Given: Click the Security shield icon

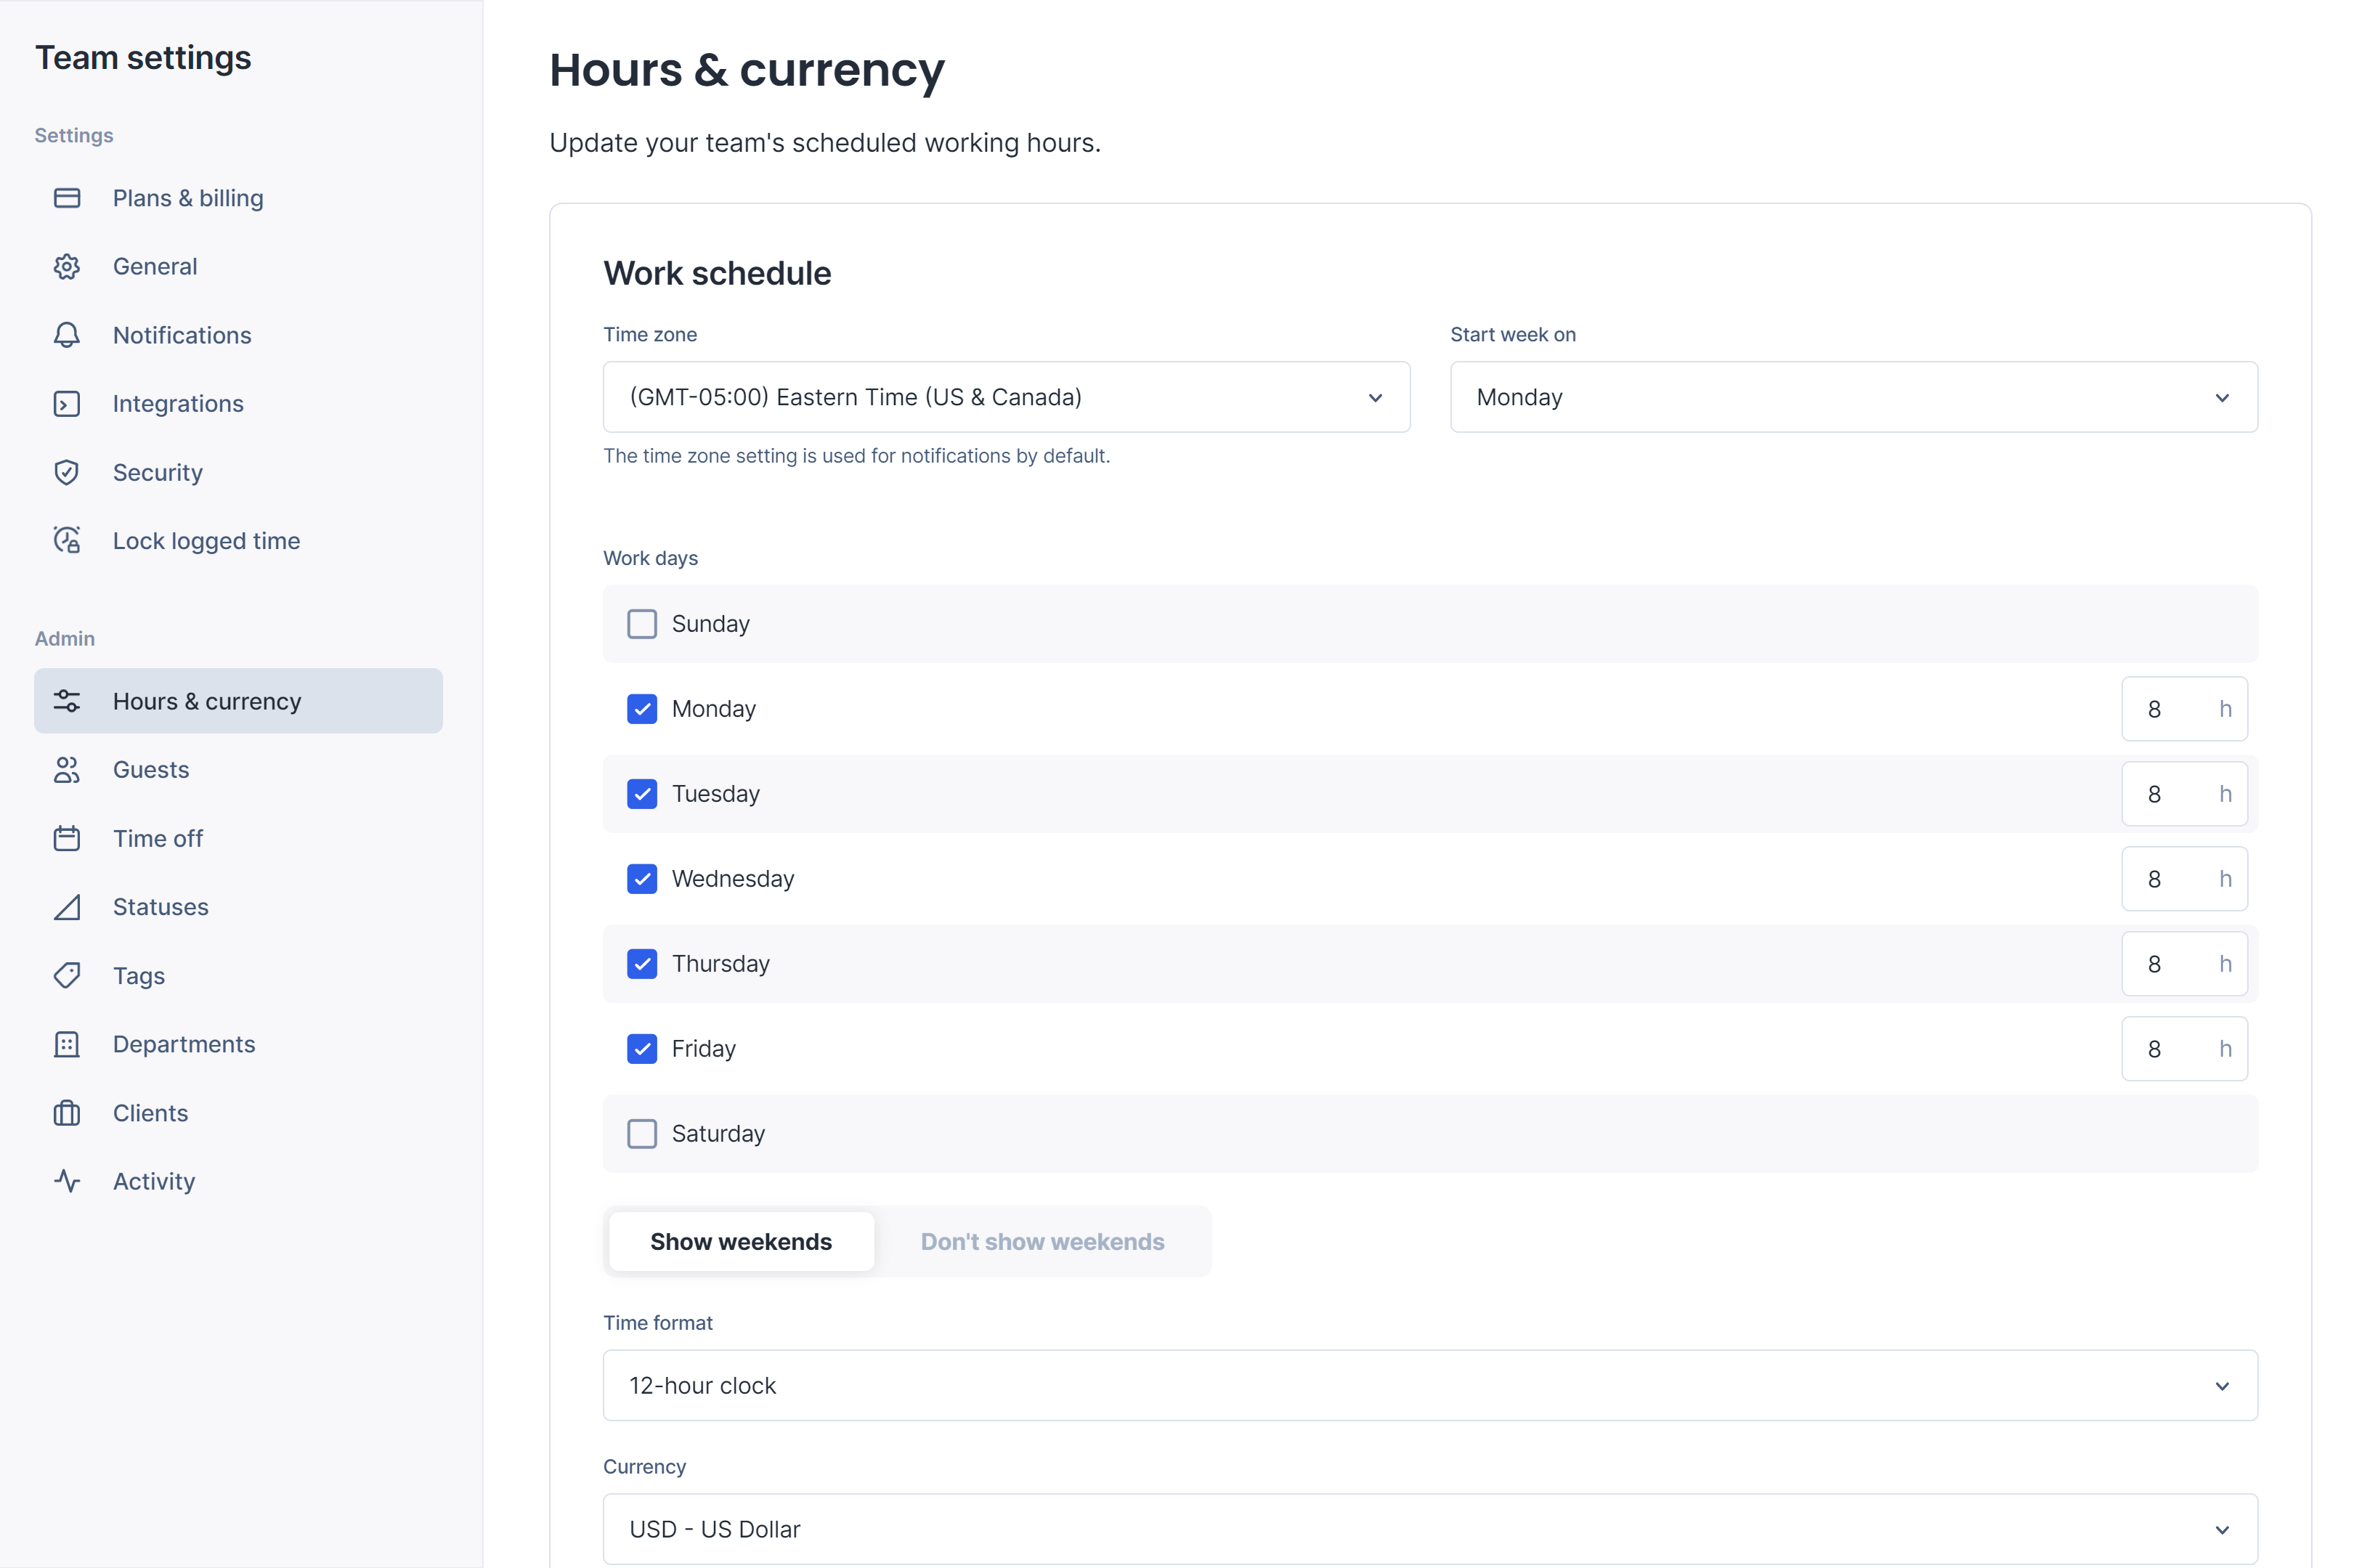Looking at the screenshot, I should point(67,472).
